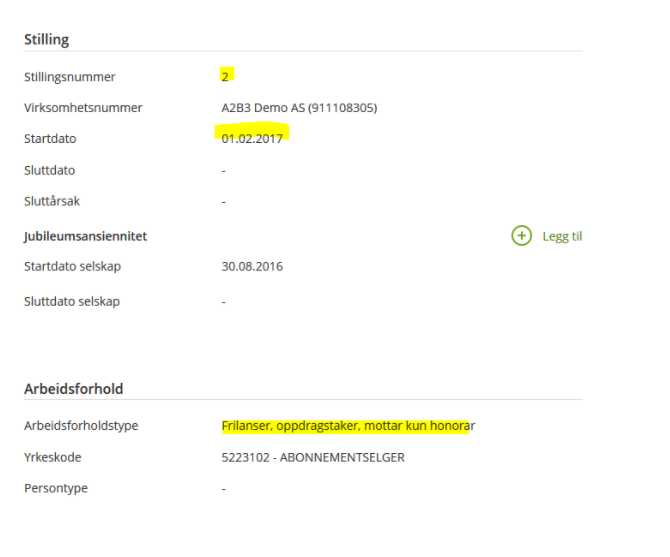
Task: Click the Sluttårsak field label
Action: point(51,200)
